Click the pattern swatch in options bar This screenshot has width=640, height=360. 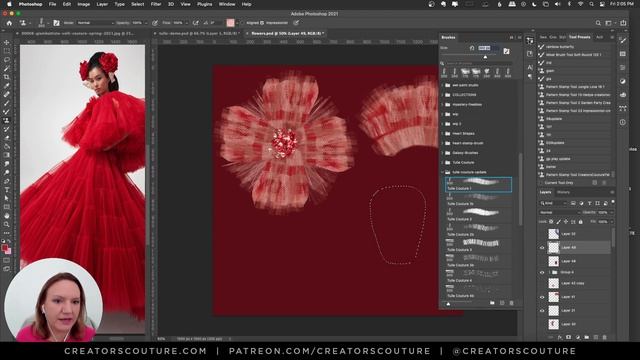[x=231, y=23]
